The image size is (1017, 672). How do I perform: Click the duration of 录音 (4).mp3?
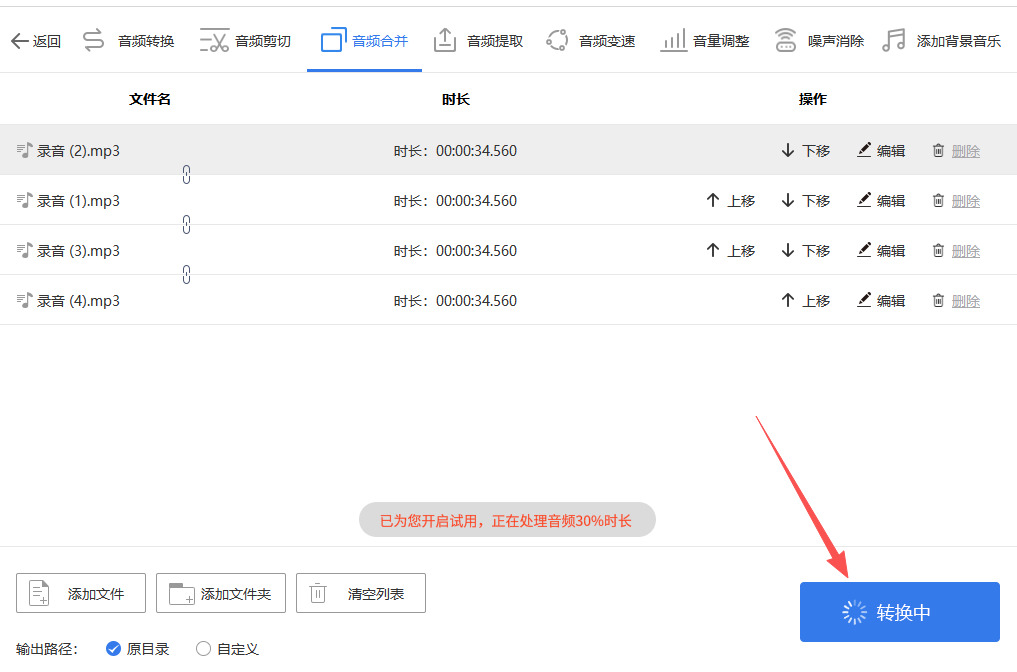pyautogui.click(x=455, y=300)
